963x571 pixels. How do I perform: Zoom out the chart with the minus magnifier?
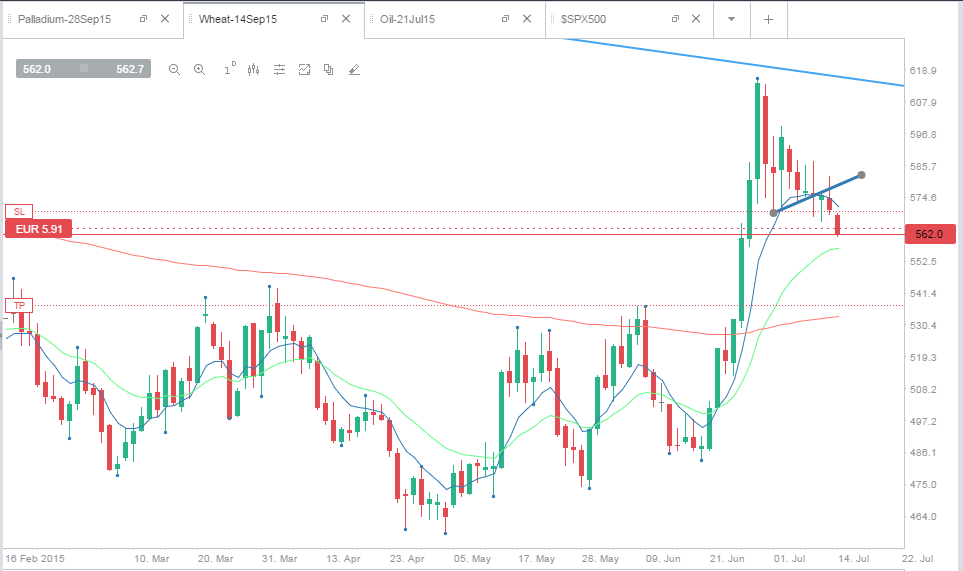point(174,70)
